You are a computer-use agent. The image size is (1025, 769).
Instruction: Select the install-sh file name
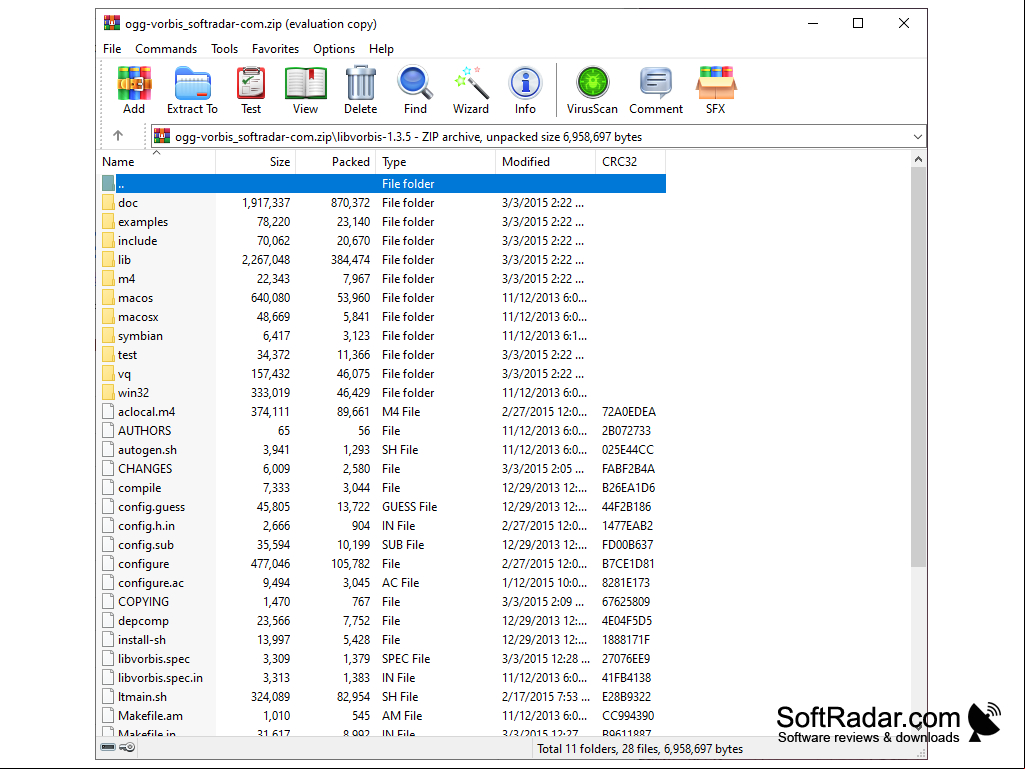tap(142, 640)
